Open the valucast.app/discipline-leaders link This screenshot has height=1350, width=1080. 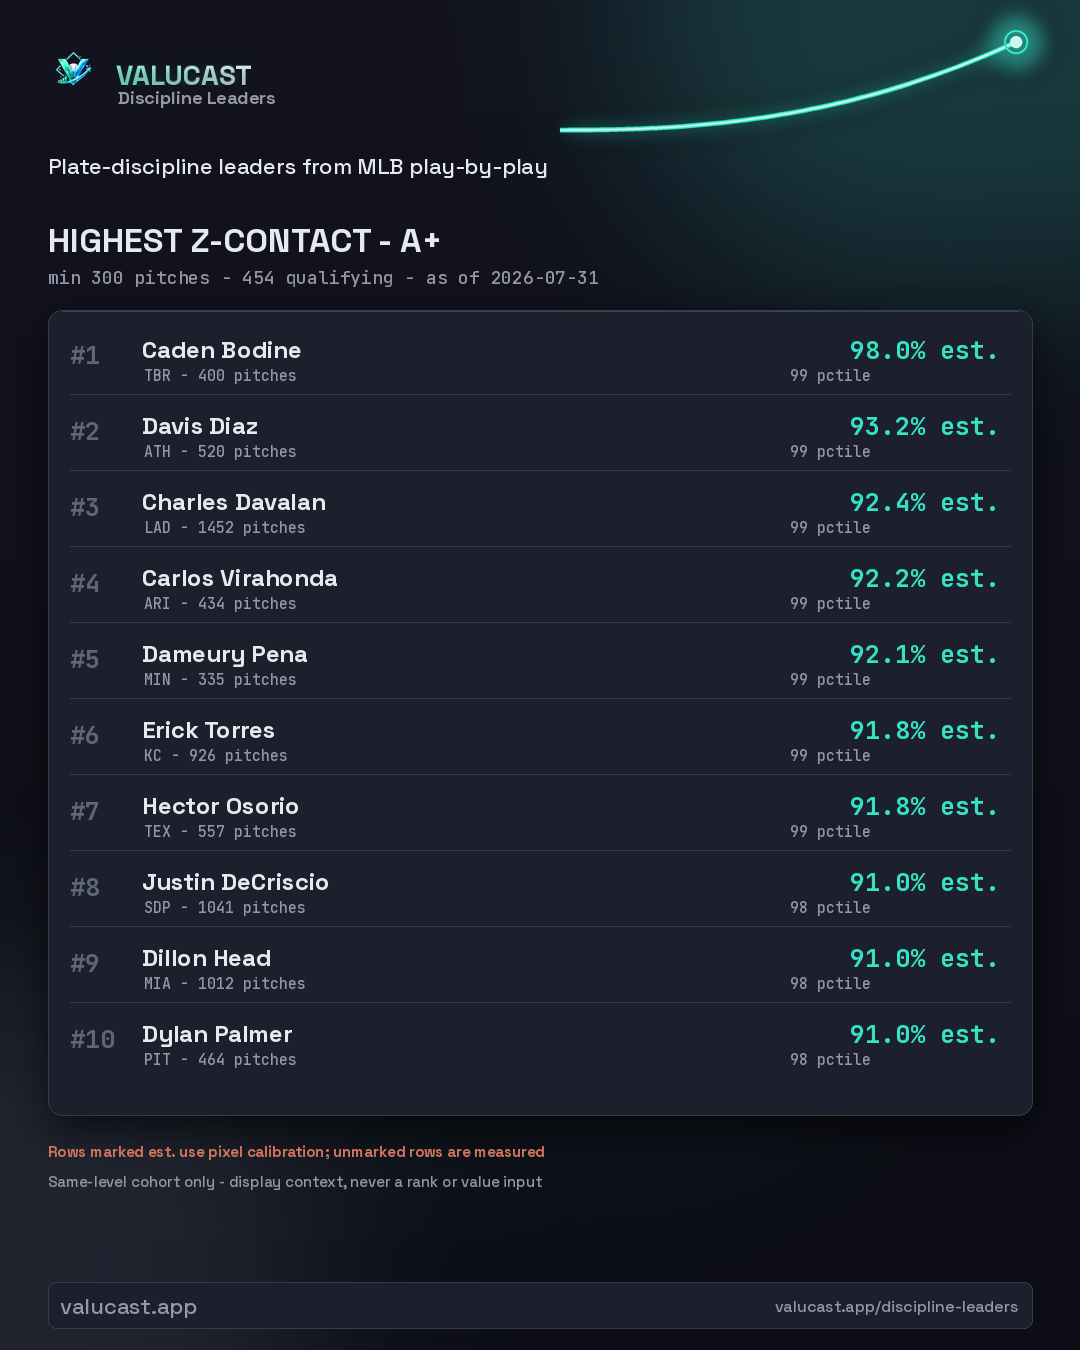pos(896,1306)
